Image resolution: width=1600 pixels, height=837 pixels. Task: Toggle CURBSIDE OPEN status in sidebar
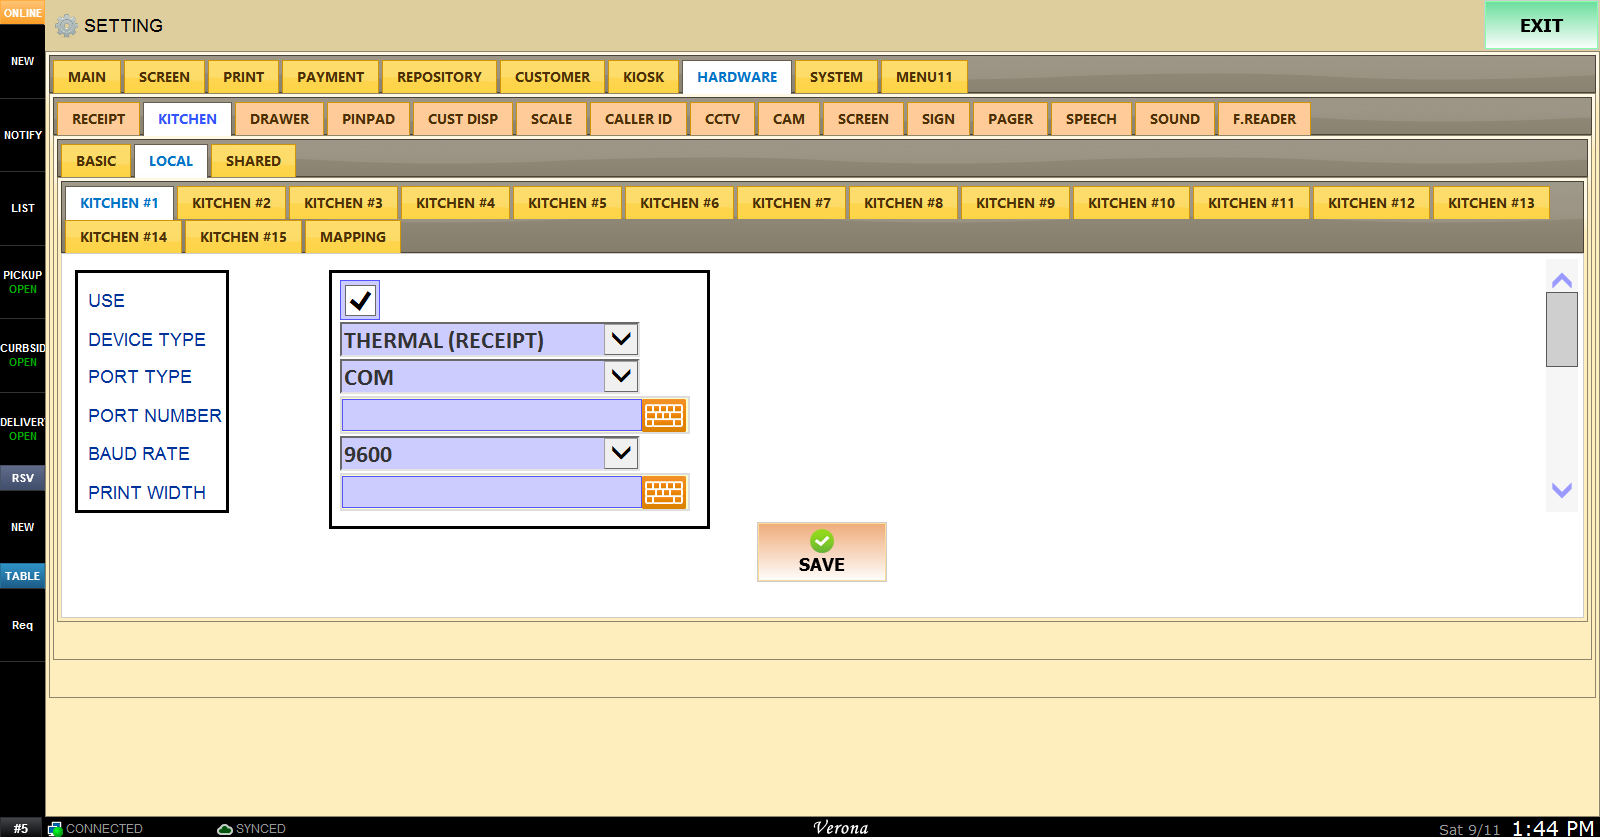[x=22, y=355]
